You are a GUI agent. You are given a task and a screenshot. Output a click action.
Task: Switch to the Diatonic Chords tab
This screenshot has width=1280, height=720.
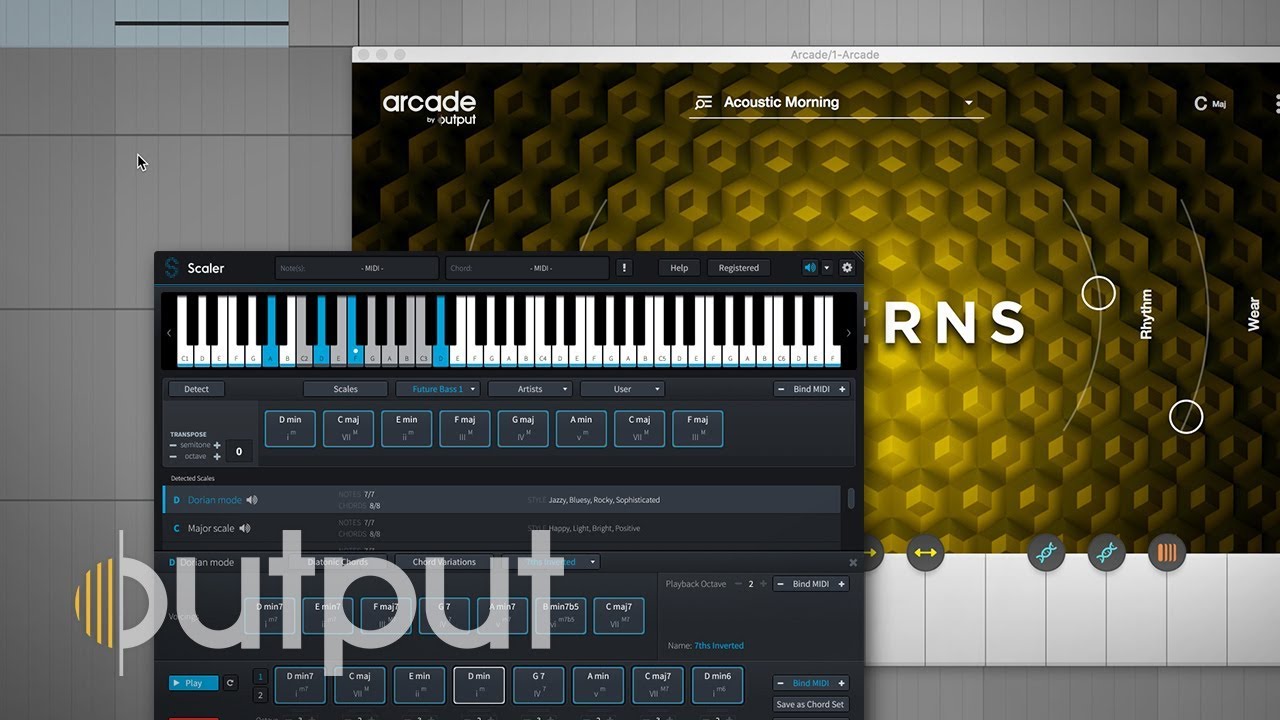pyautogui.click(x=337, y=562)
